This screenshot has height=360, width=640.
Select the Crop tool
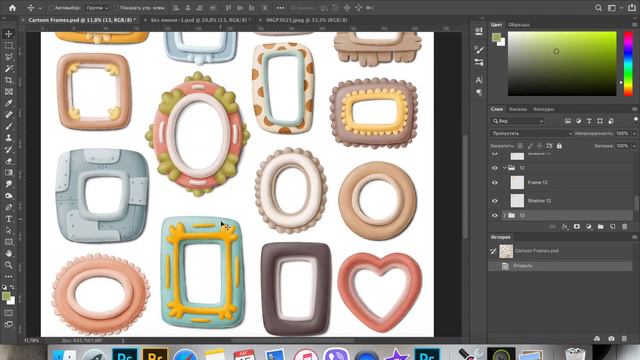(x=9, y=80)
